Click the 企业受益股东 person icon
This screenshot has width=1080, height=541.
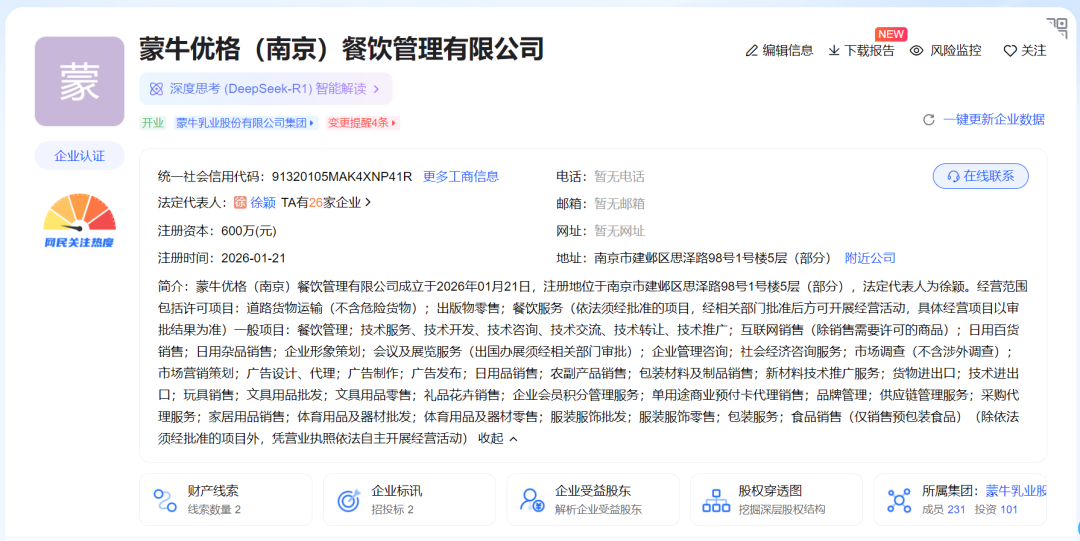tap(532, 500)
